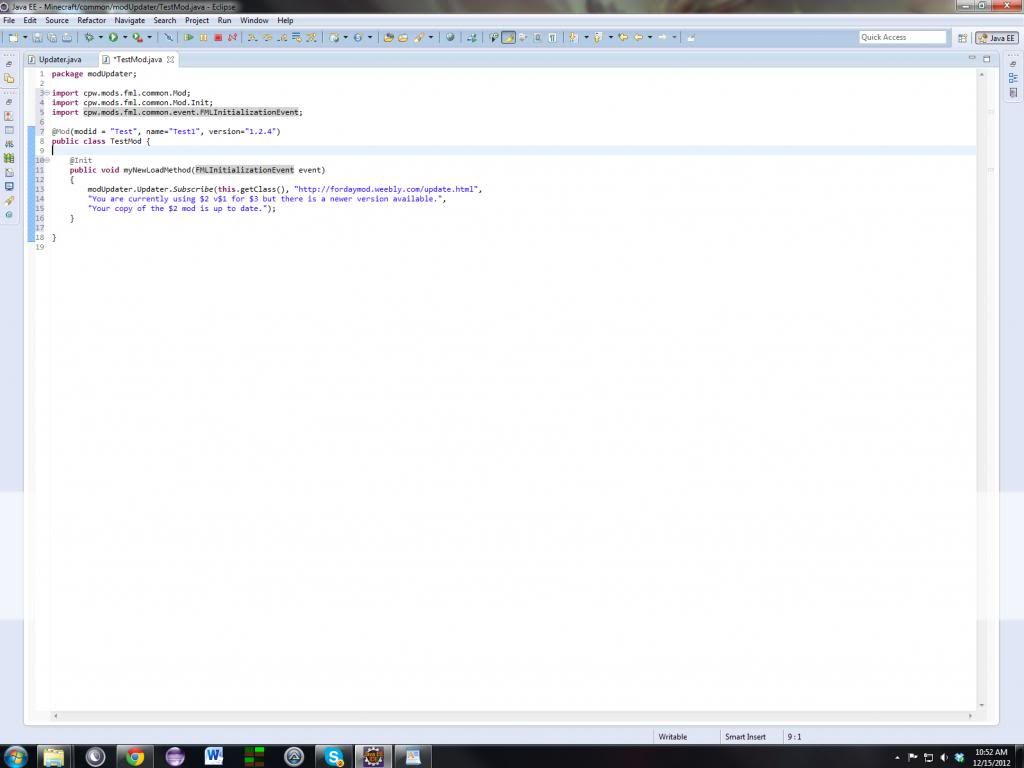The image size is (1024, 768).
Task: Open Google Chrome from the taskbar
Action: tap(135, 757)
